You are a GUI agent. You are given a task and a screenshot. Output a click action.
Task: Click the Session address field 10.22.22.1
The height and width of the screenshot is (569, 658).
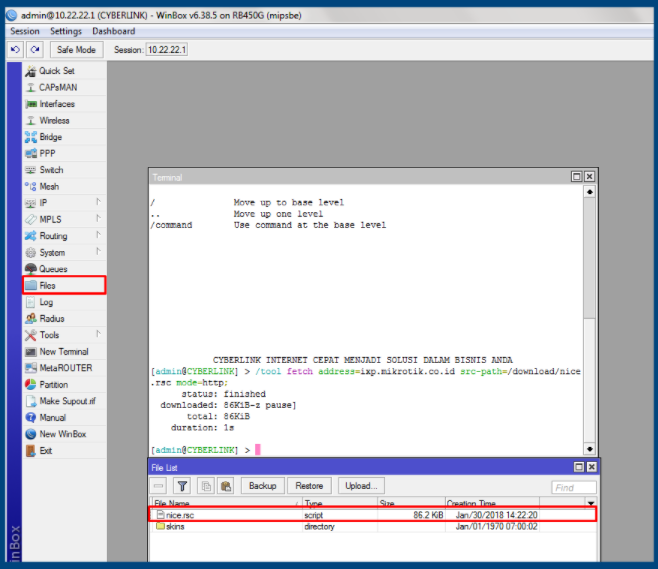coord(167,50)
